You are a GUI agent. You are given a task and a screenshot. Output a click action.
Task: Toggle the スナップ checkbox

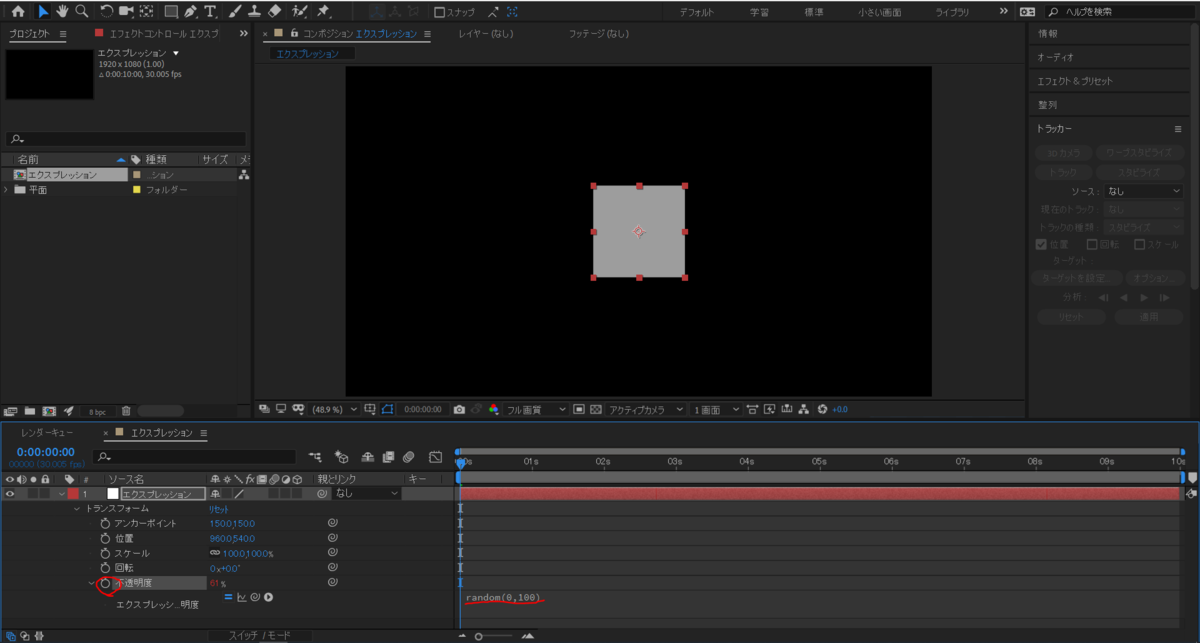439,13
